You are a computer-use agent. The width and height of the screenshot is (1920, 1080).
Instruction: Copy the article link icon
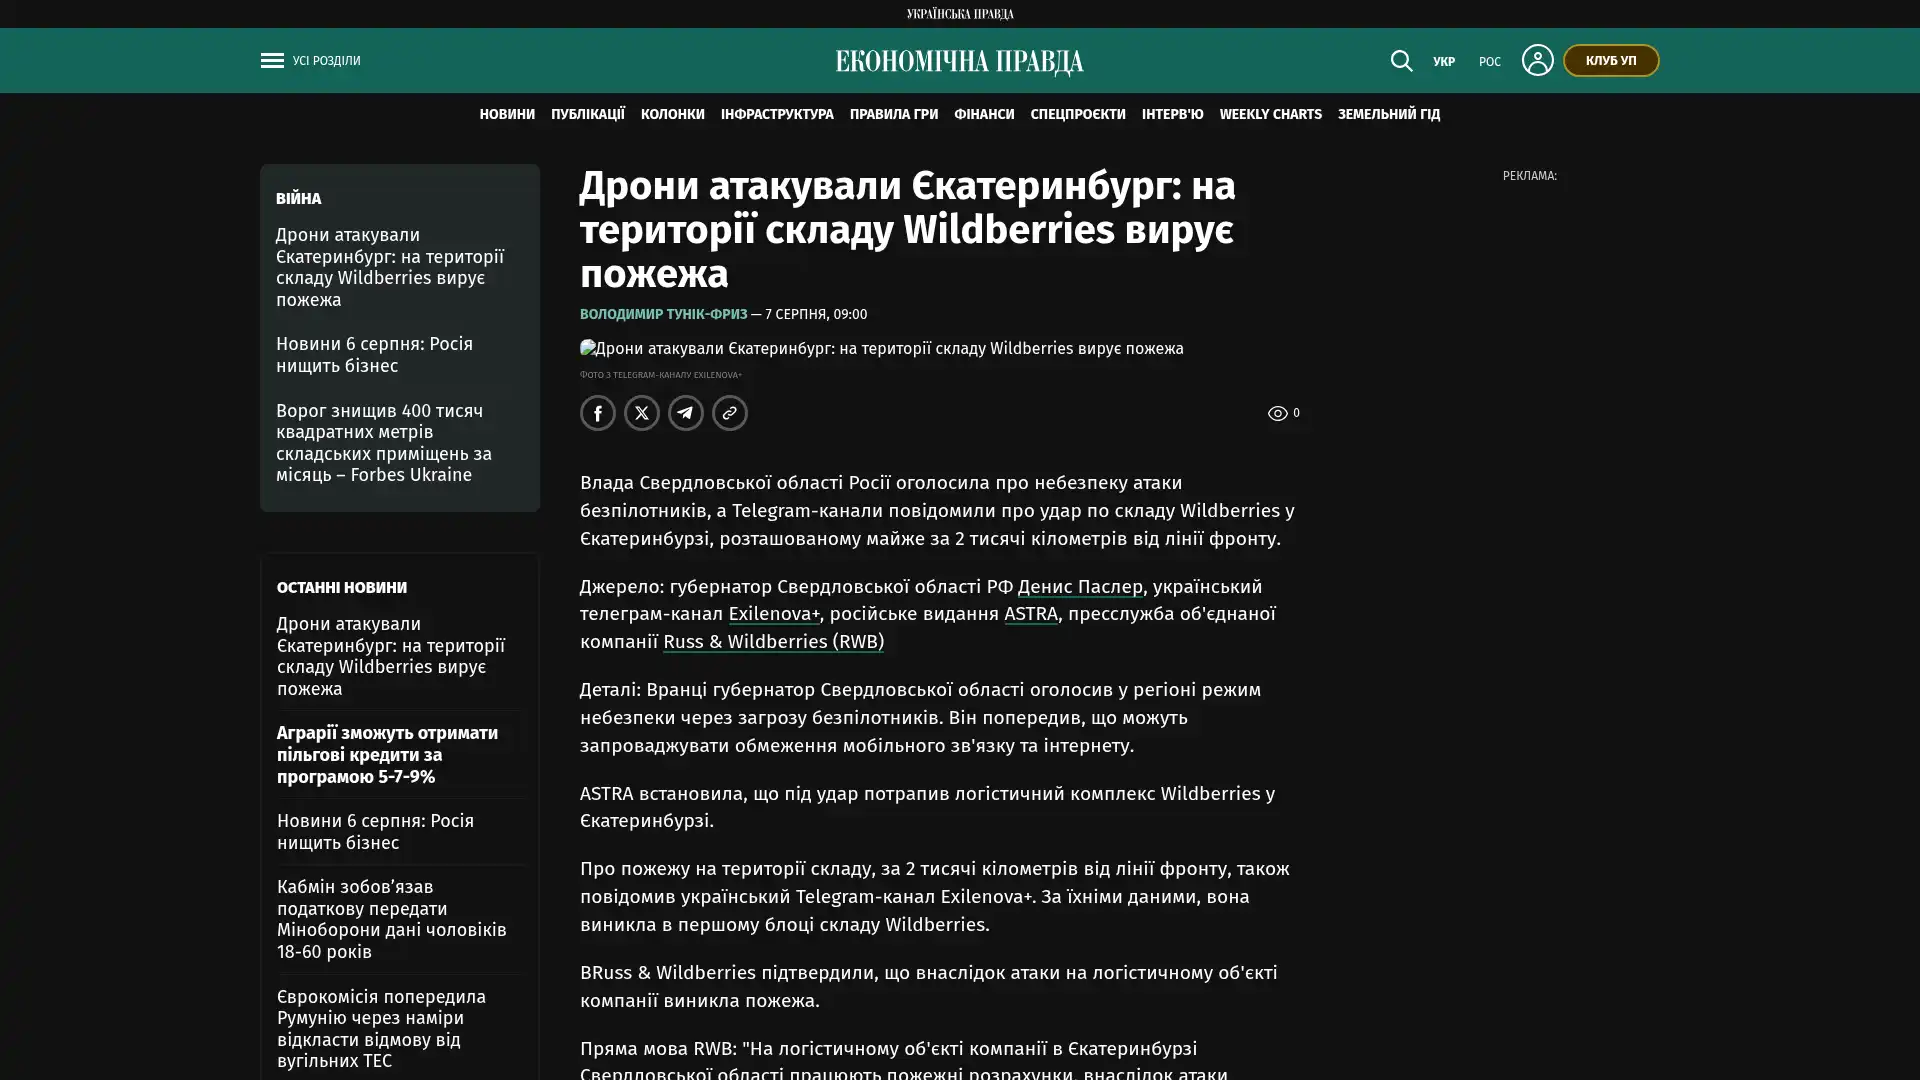click(730, 413)
